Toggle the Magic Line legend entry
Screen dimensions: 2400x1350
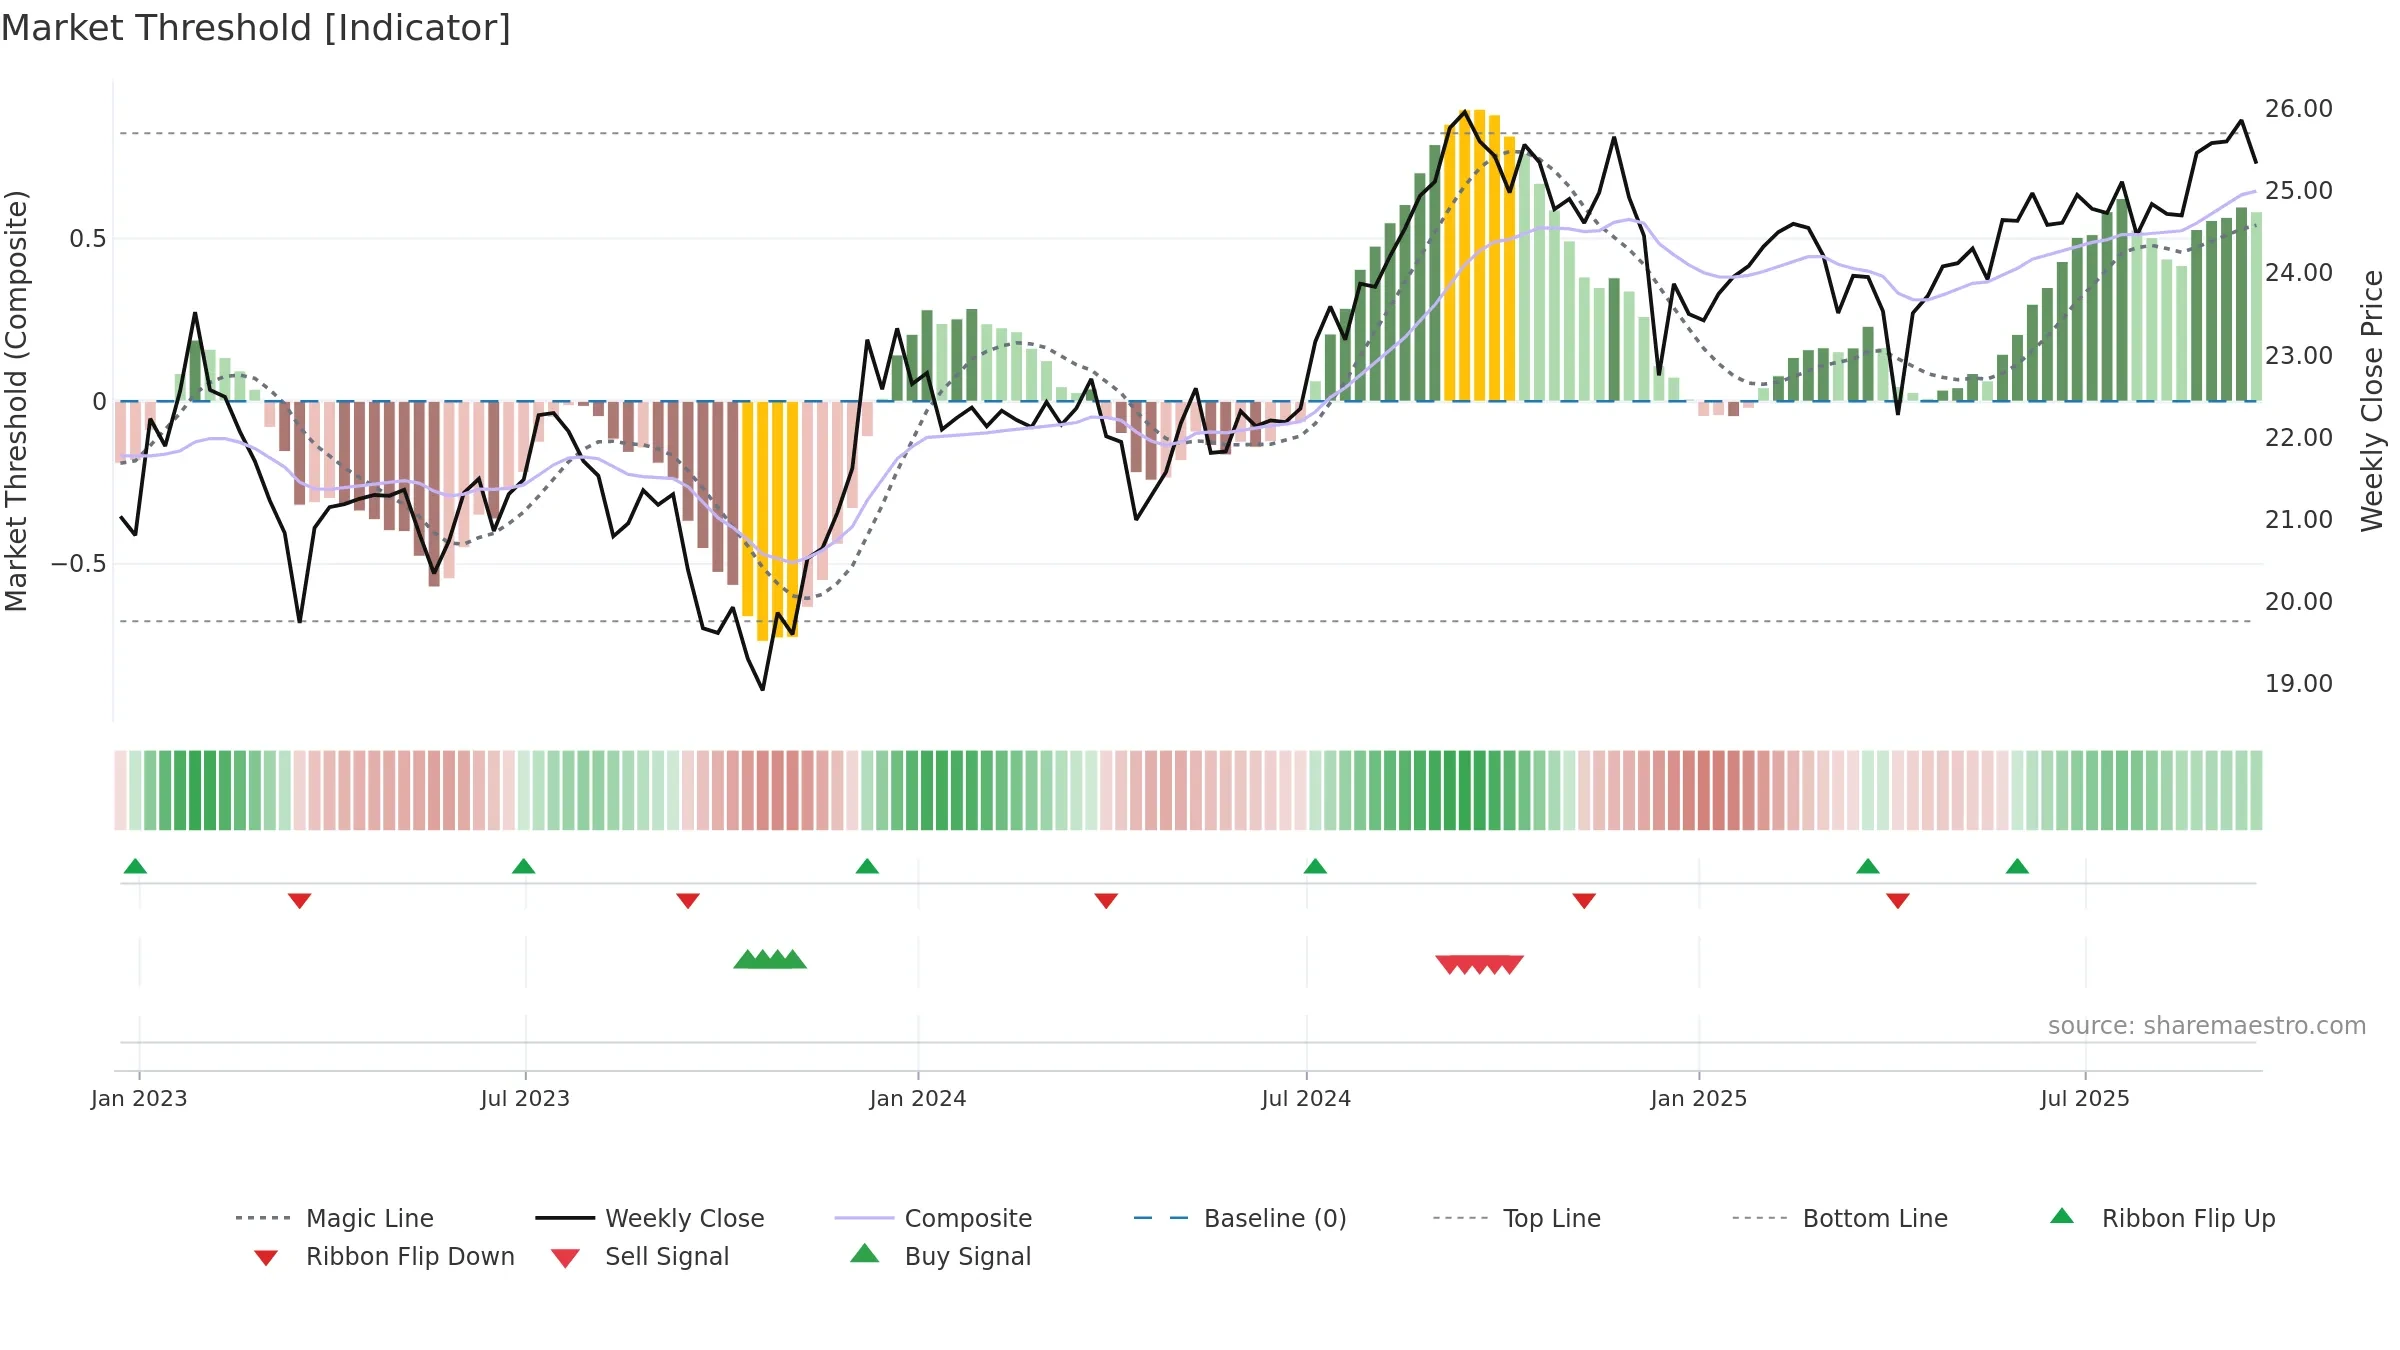335,1218
